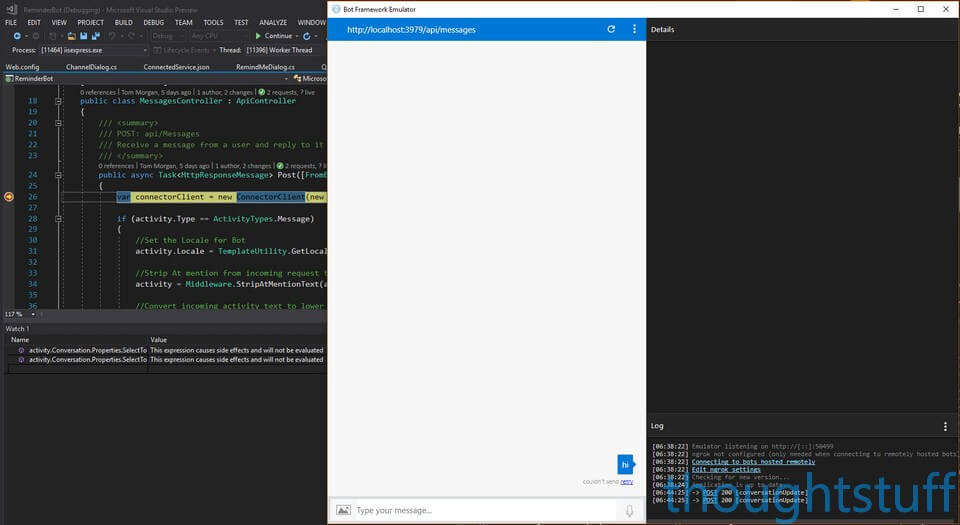Click the first POST link in the log
The image size is (960, 525).
coord(709,493)
